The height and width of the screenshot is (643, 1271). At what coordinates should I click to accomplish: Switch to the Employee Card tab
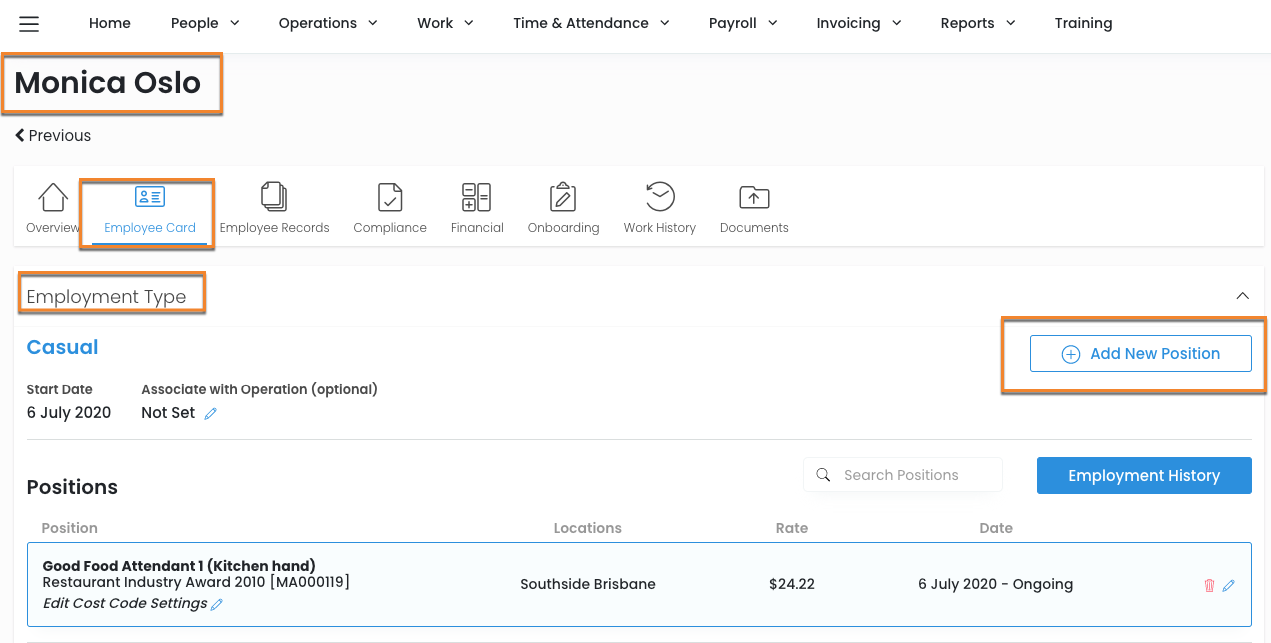click(x=150, y=209)
